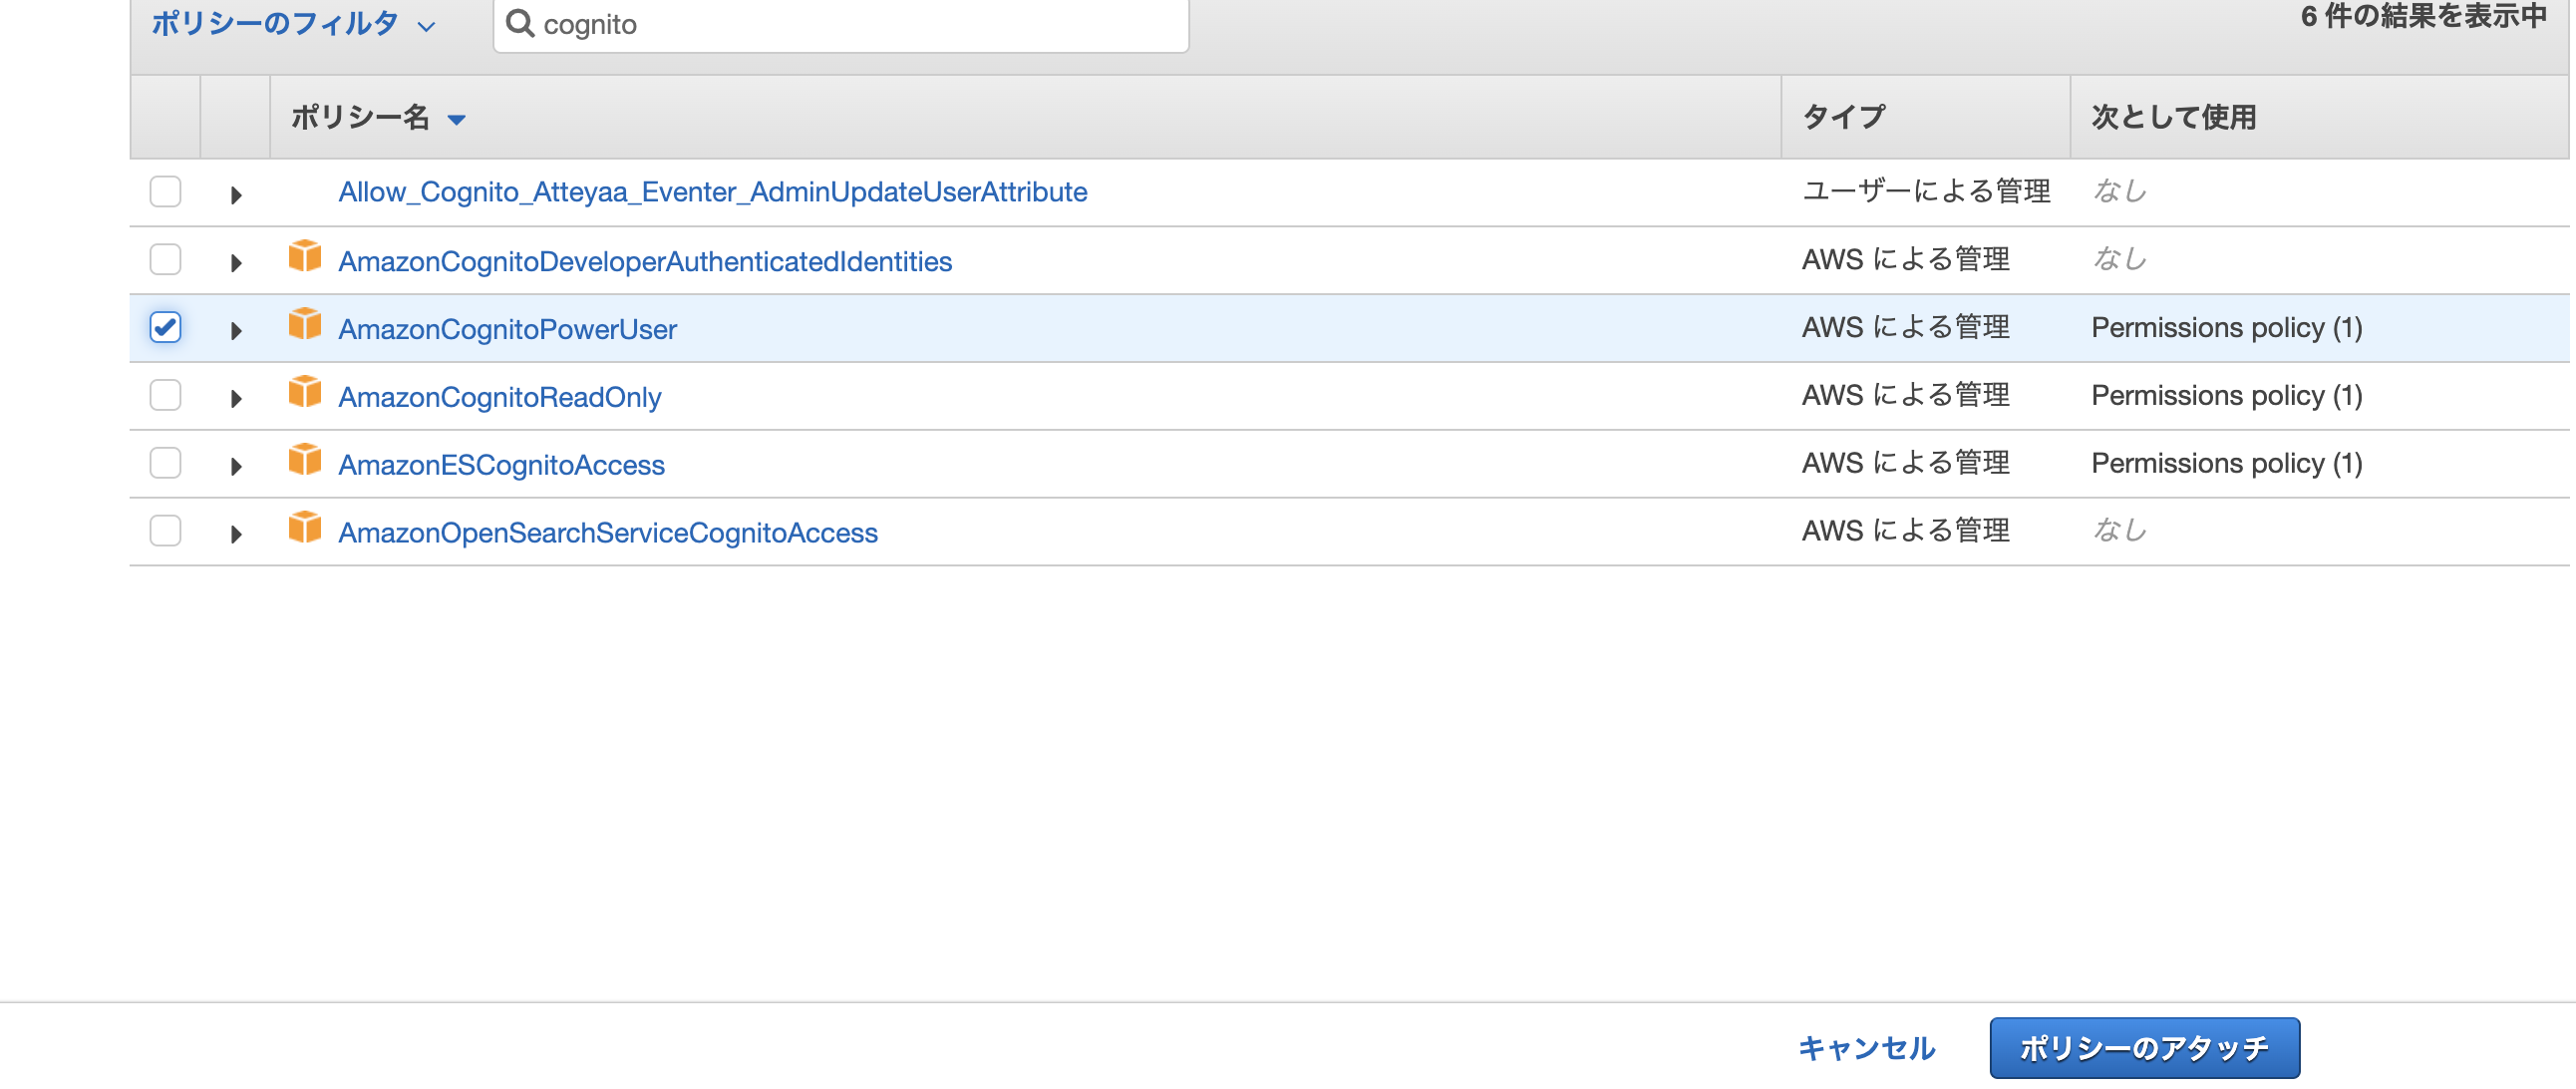Check the AmazonCognitoReadOnly policy checkbox

(x=165, y=396)
